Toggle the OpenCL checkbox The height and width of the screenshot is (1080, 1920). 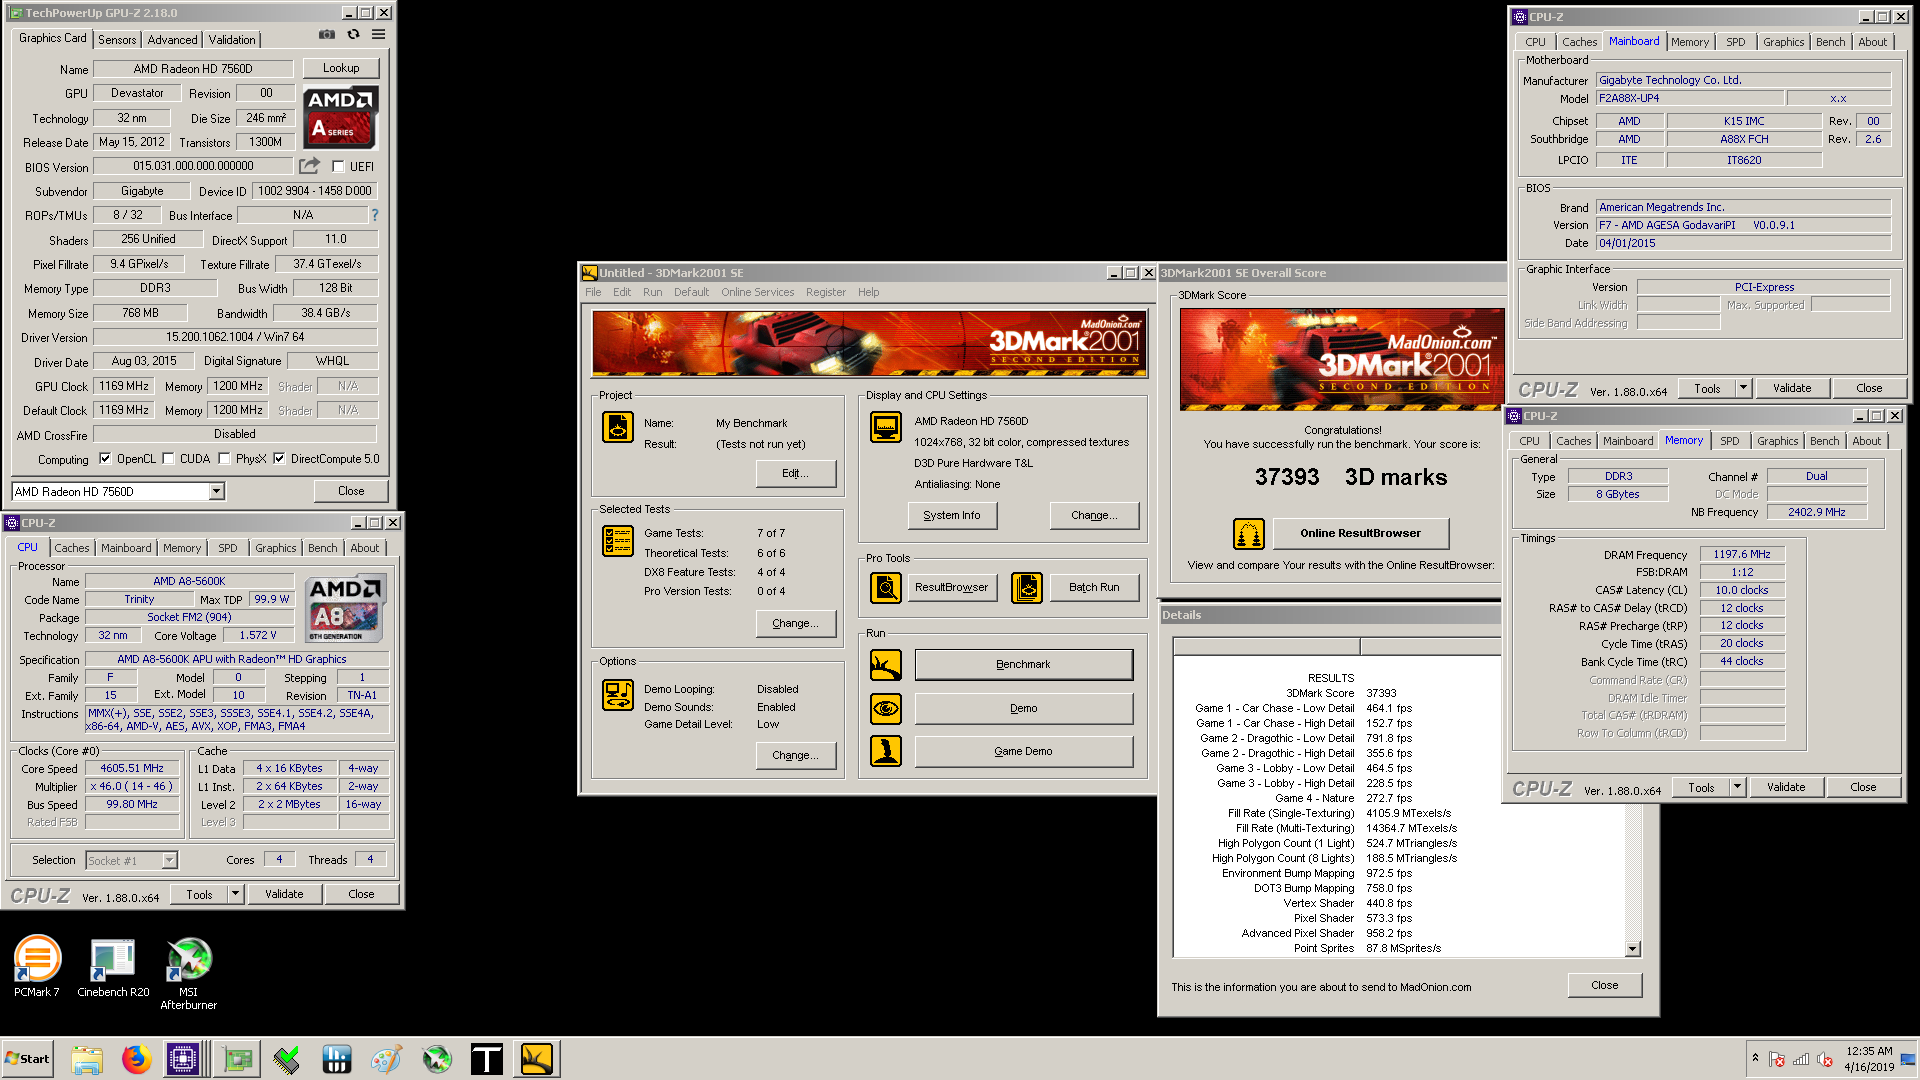coord(105,459)
